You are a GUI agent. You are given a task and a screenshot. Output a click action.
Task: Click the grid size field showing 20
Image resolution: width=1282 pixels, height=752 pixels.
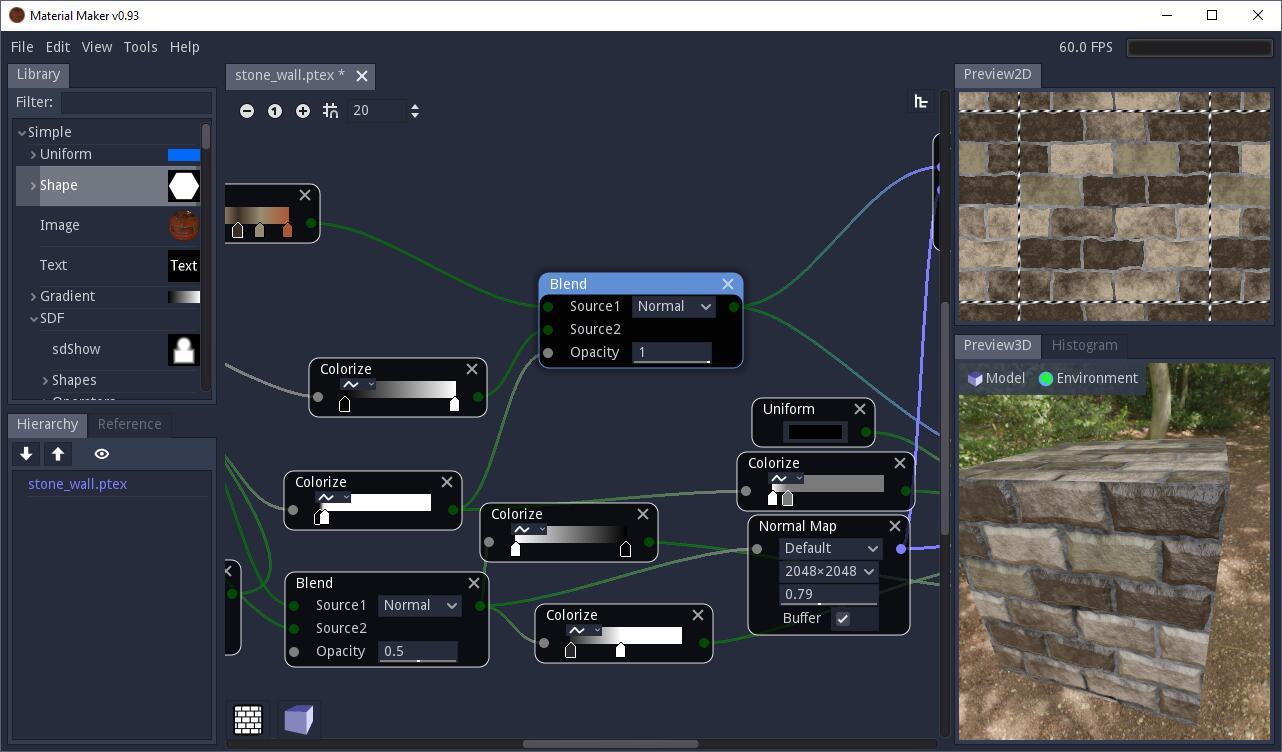(377, 111)
